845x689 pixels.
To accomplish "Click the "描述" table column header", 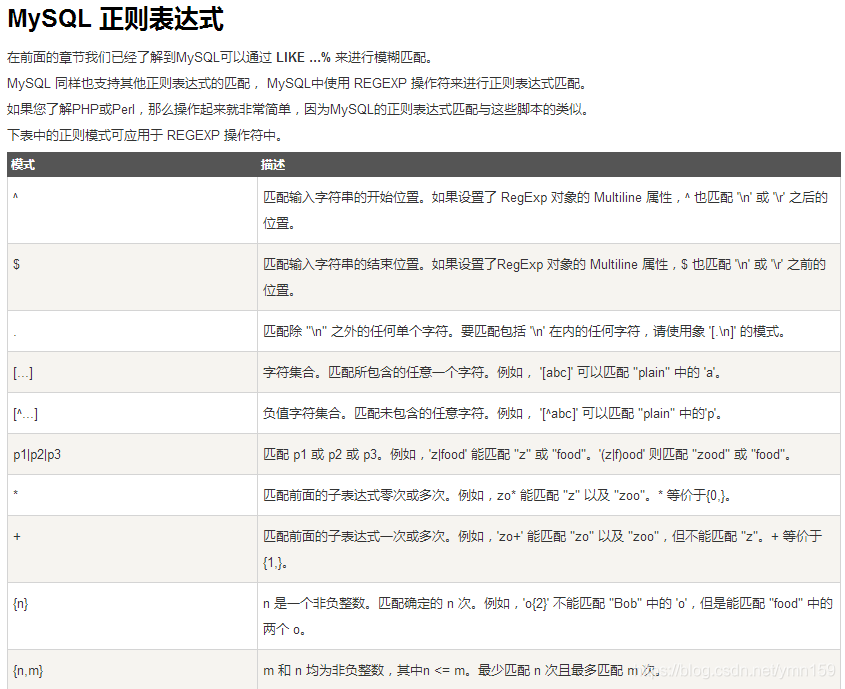I will (549, 164).
